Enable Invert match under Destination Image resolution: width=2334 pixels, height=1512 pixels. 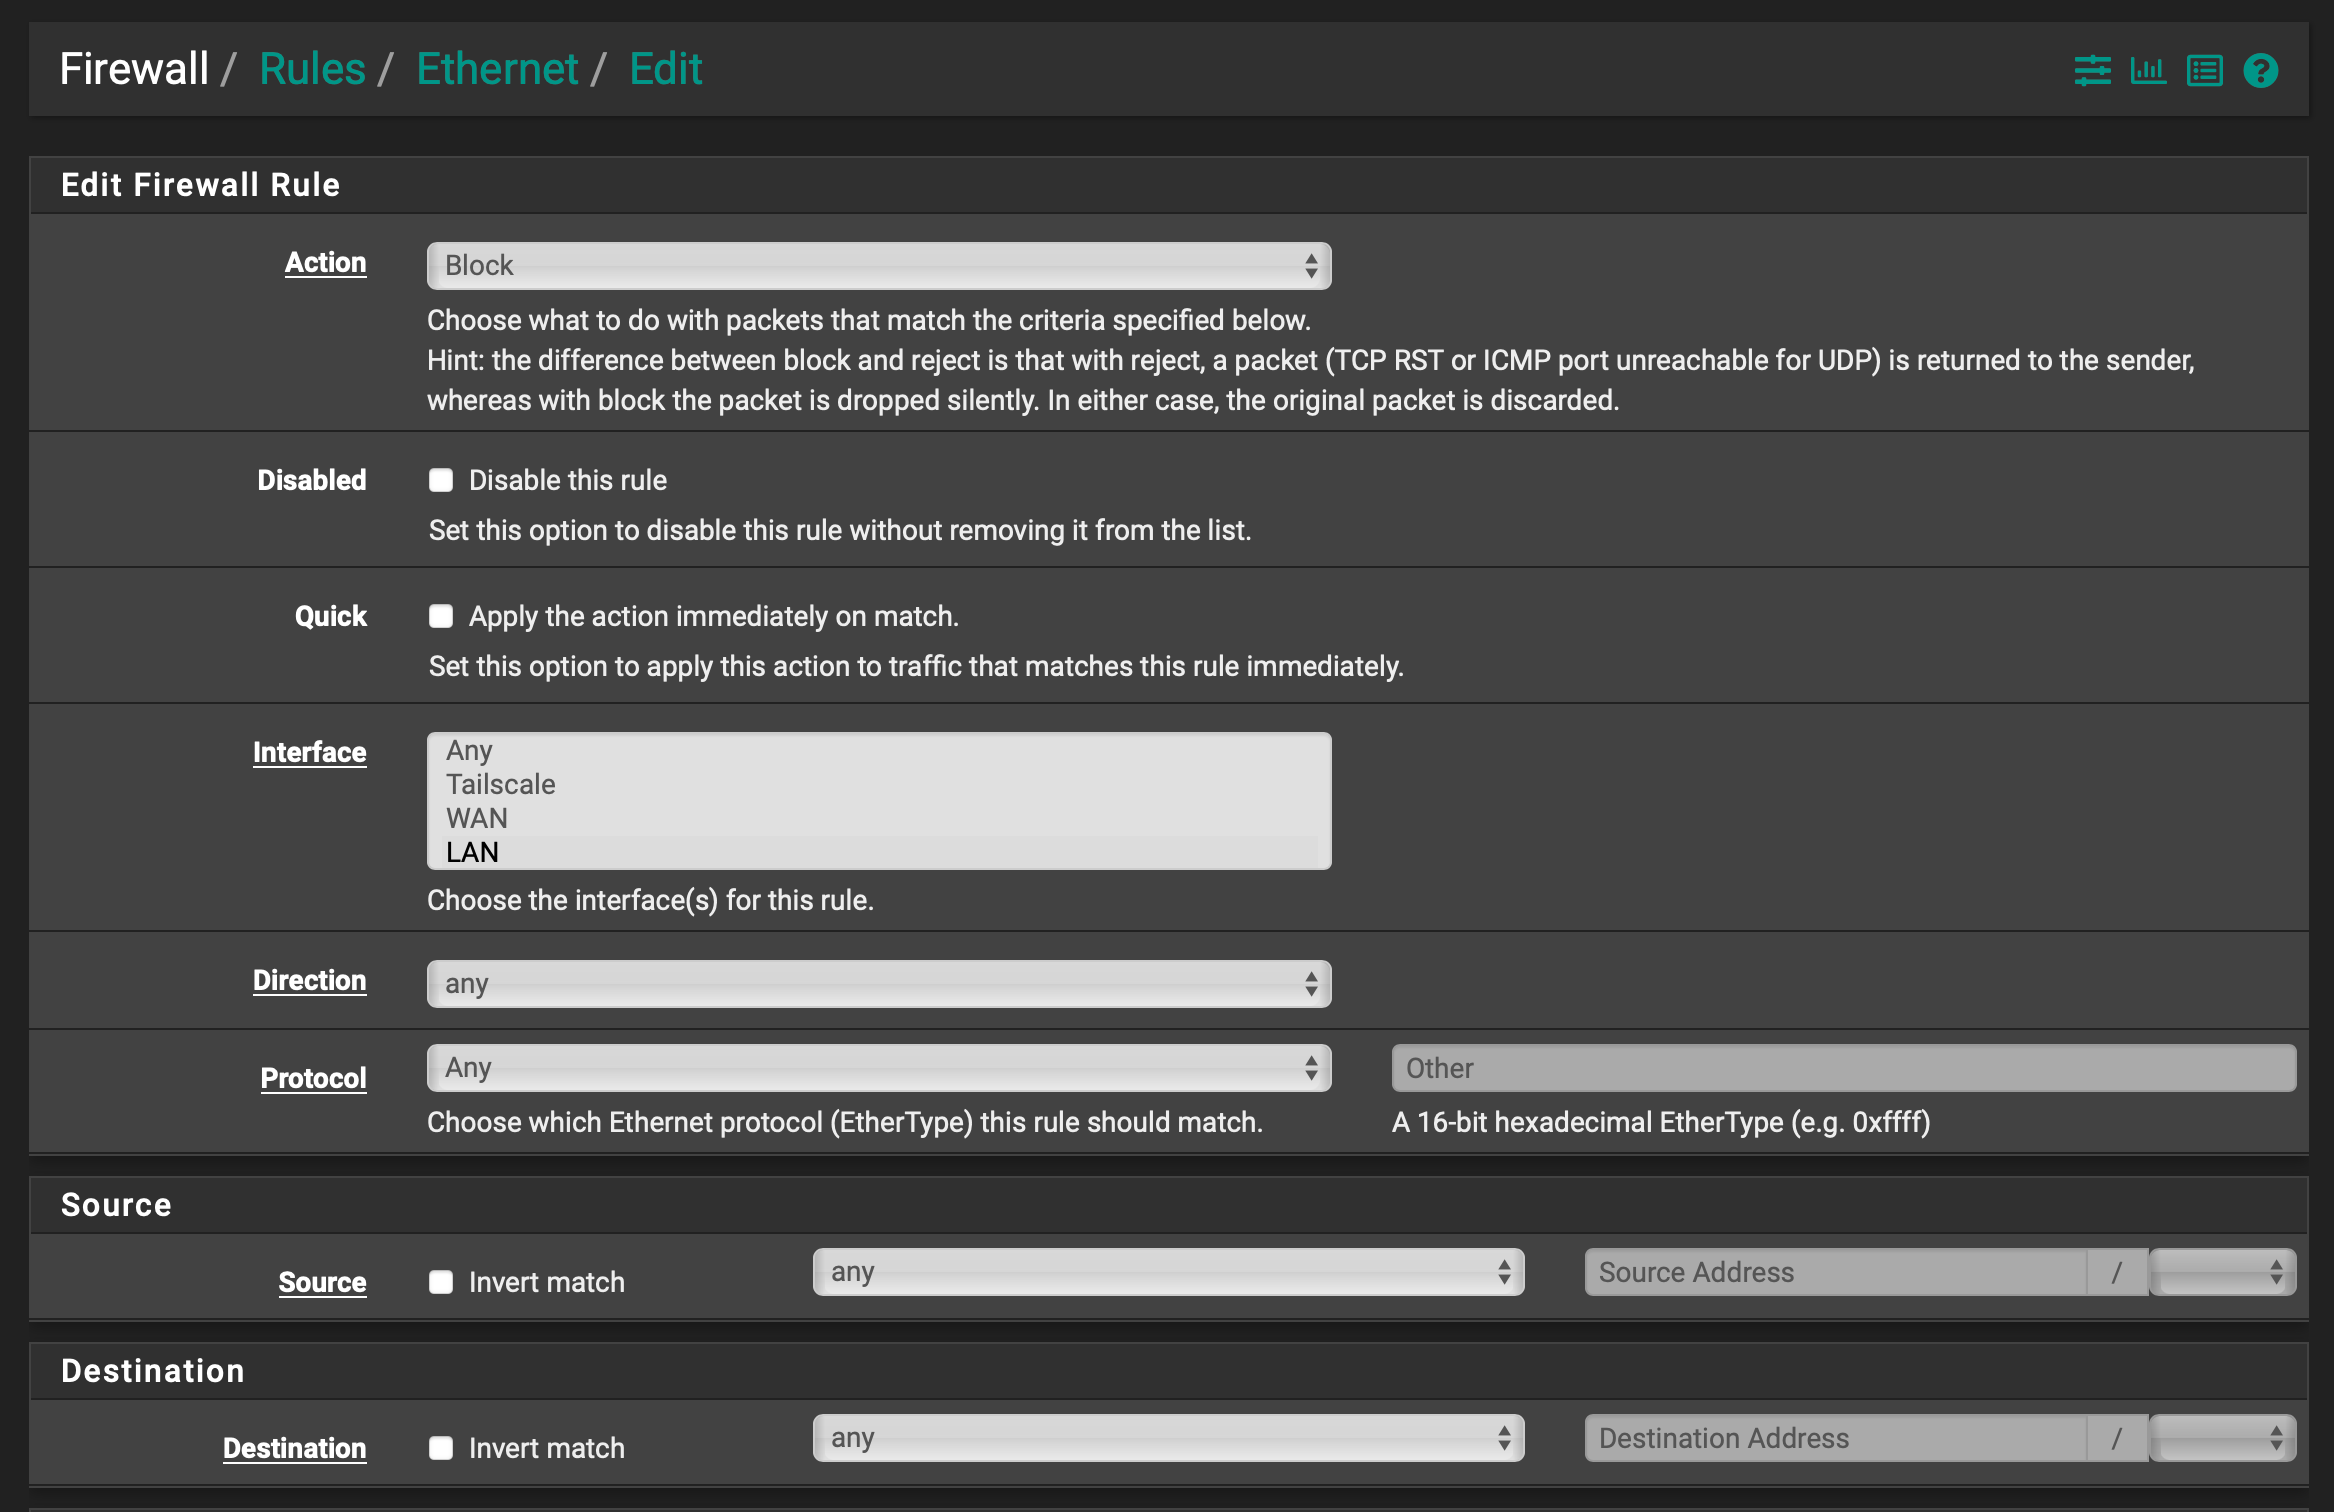point(441,1447)
